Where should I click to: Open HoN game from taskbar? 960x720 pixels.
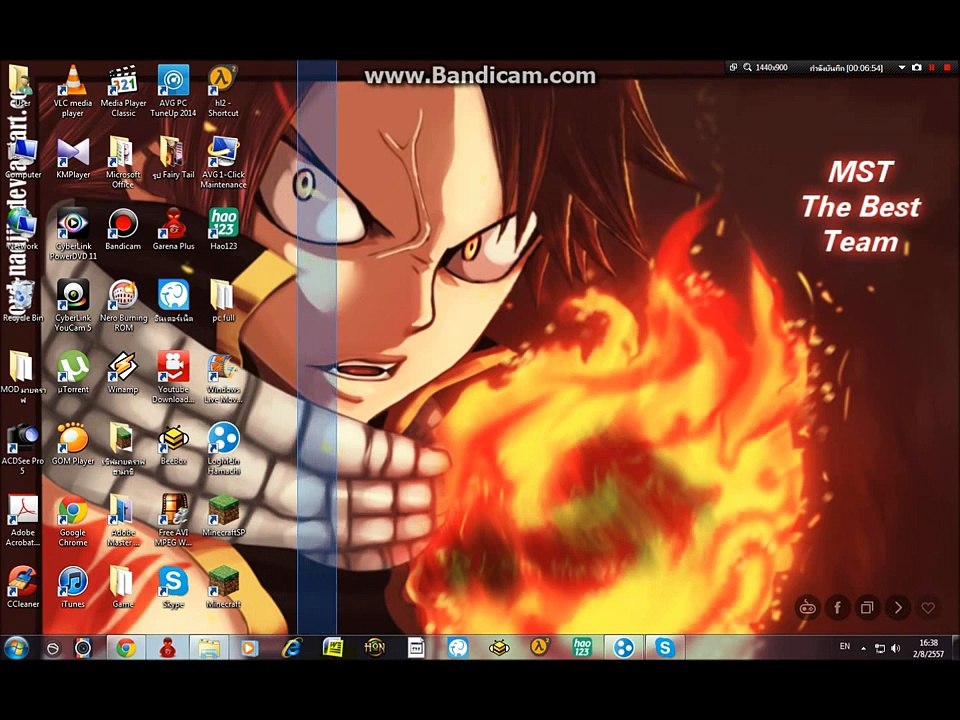tap(374, 648)
